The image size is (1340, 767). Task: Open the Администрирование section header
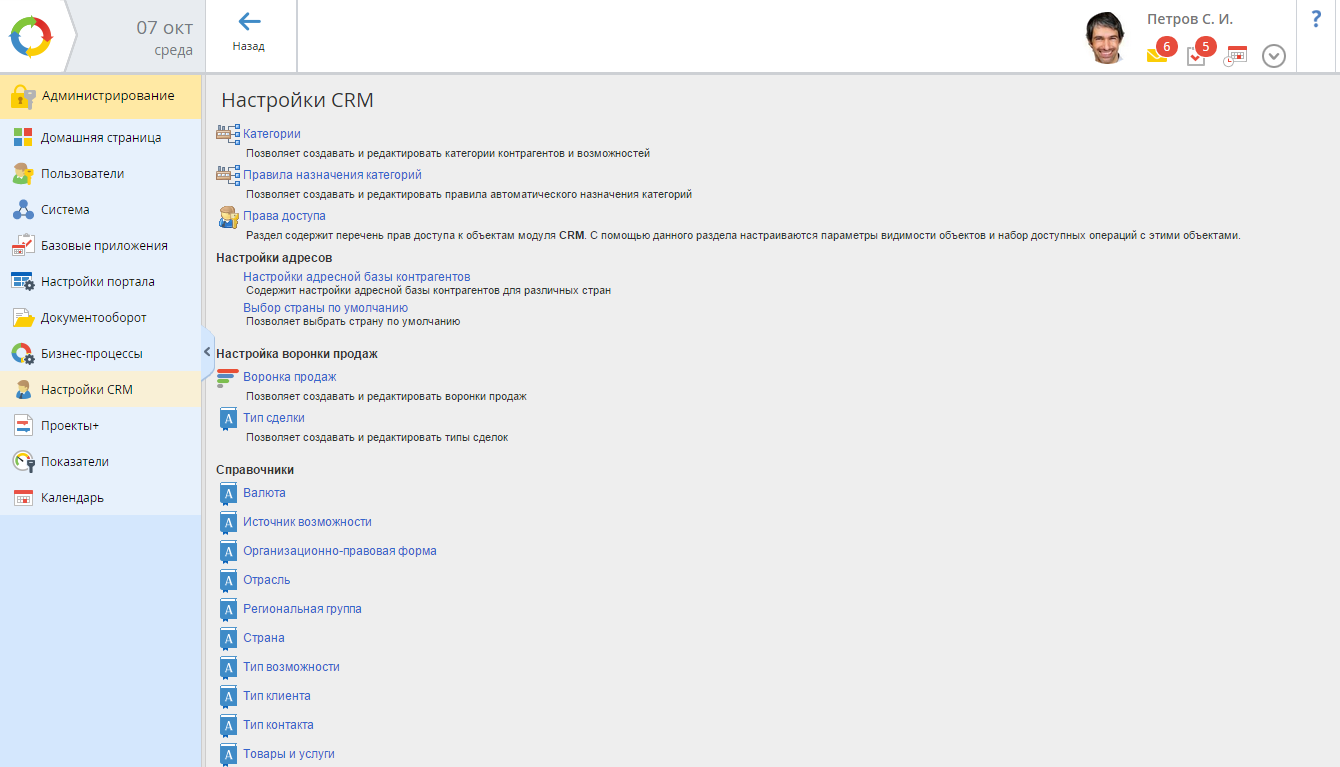pyautogui.click(x=107, y=96)
